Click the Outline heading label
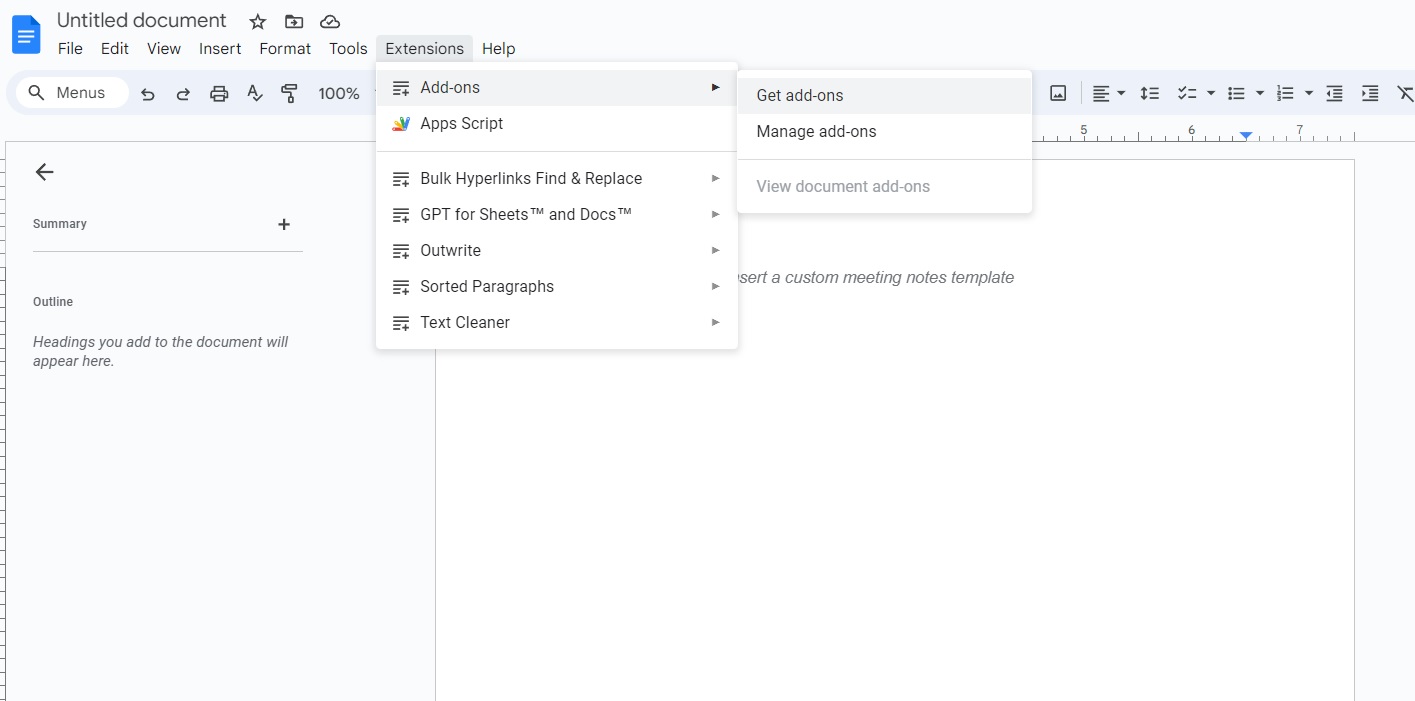Screen dimensions: 1415x701 (x=53, y=302)
